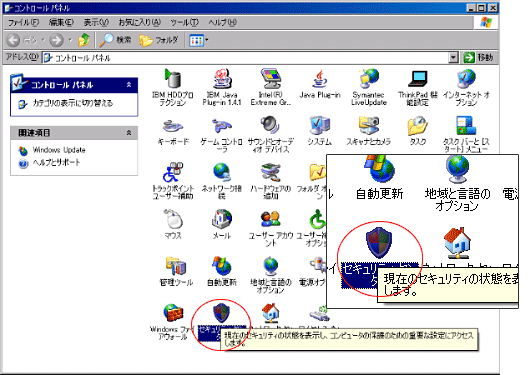Screen dimensions: 530x375
Task: Open the IBM HDD Protection icon
Action: 172,87
